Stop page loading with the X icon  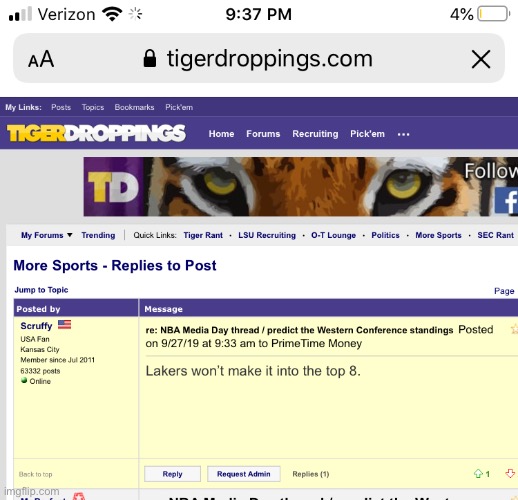pos(481,59)
